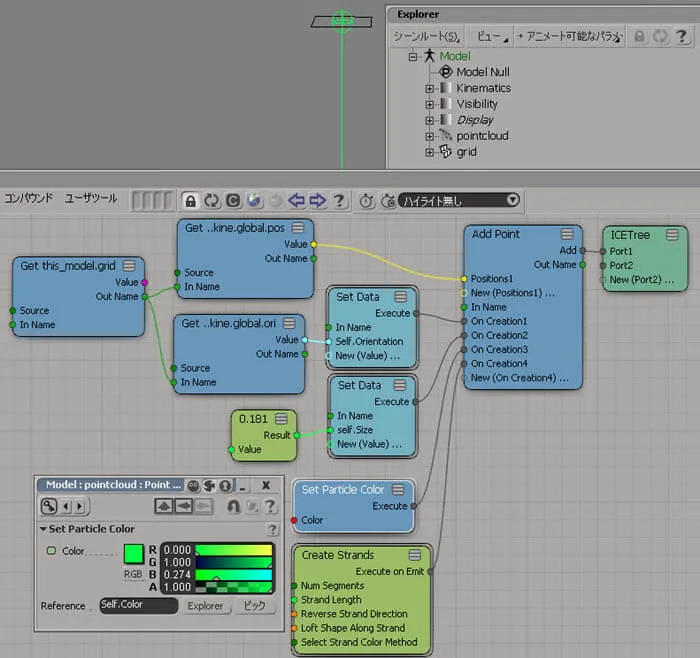Open the Add Point node menu icon
700x658 pixels.
[567, 234]
